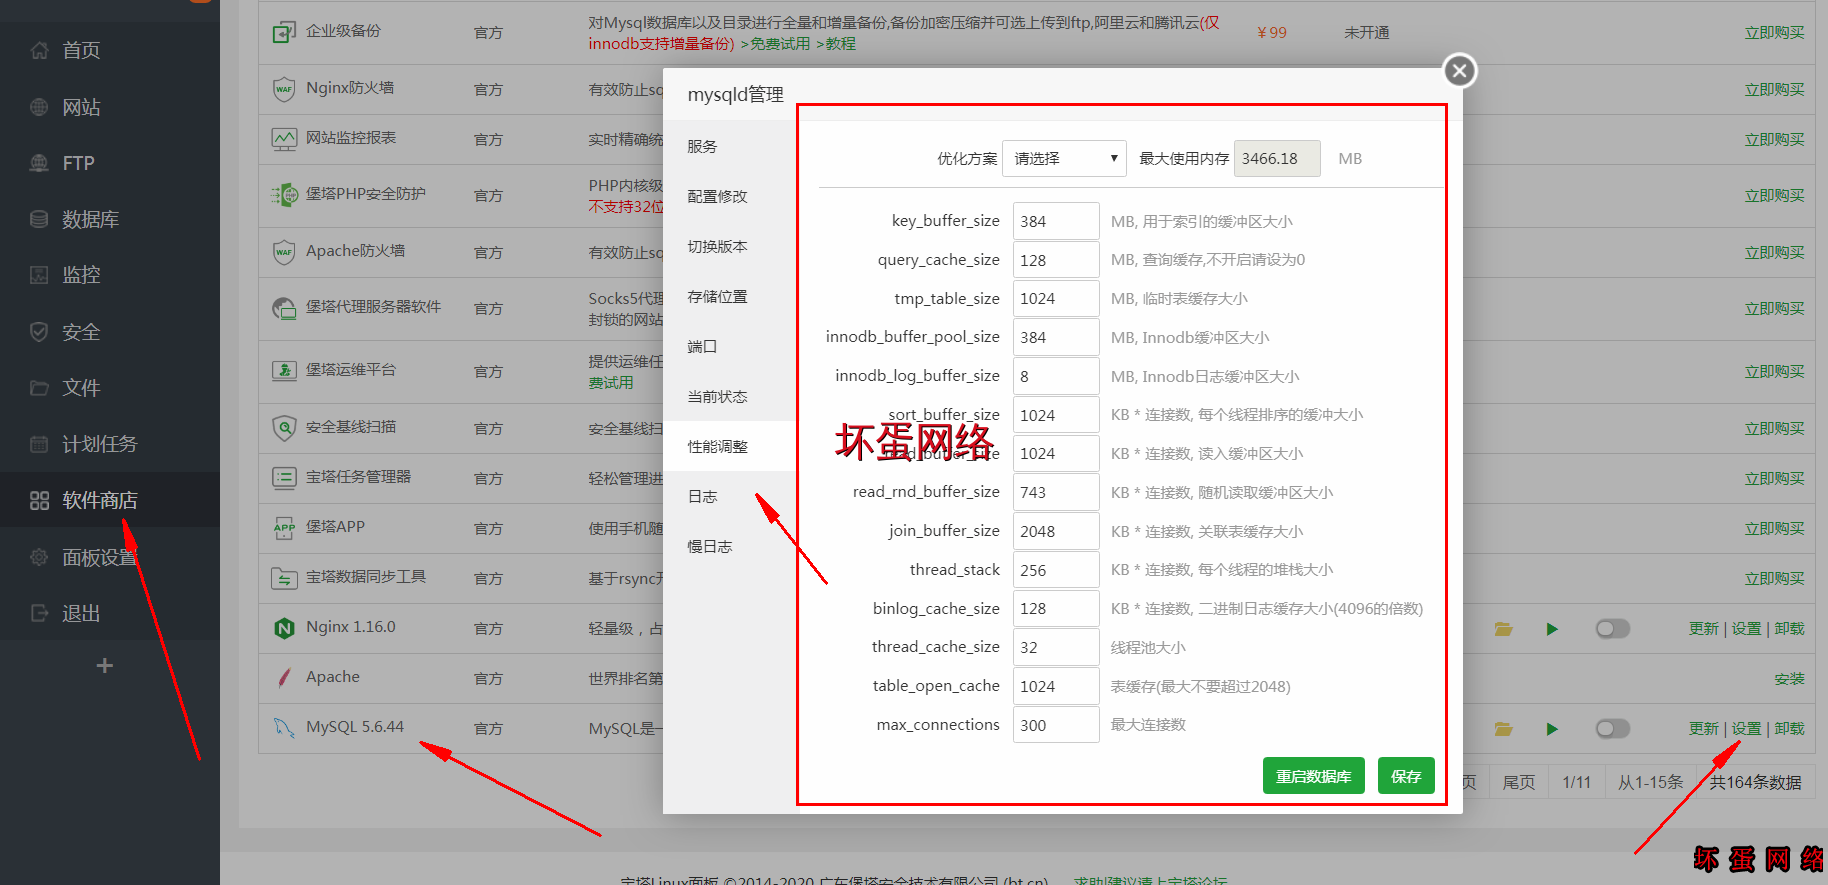
Task: Switch to 日志 tab
Action: pyautogui.click(x=729, y=496)
